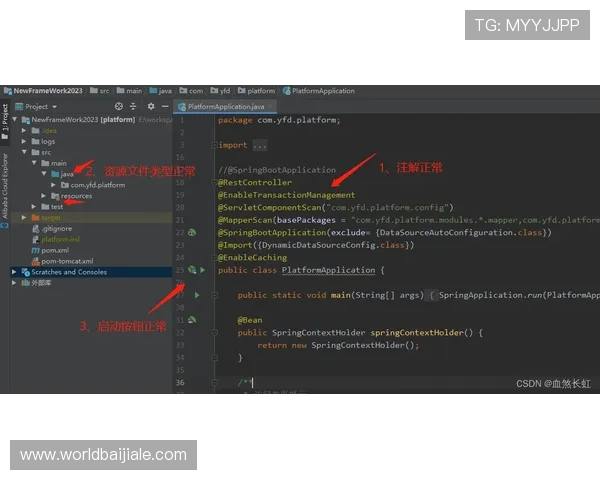Click the green run arrow beside PlatformApplication class

click(x=202, y=270)
